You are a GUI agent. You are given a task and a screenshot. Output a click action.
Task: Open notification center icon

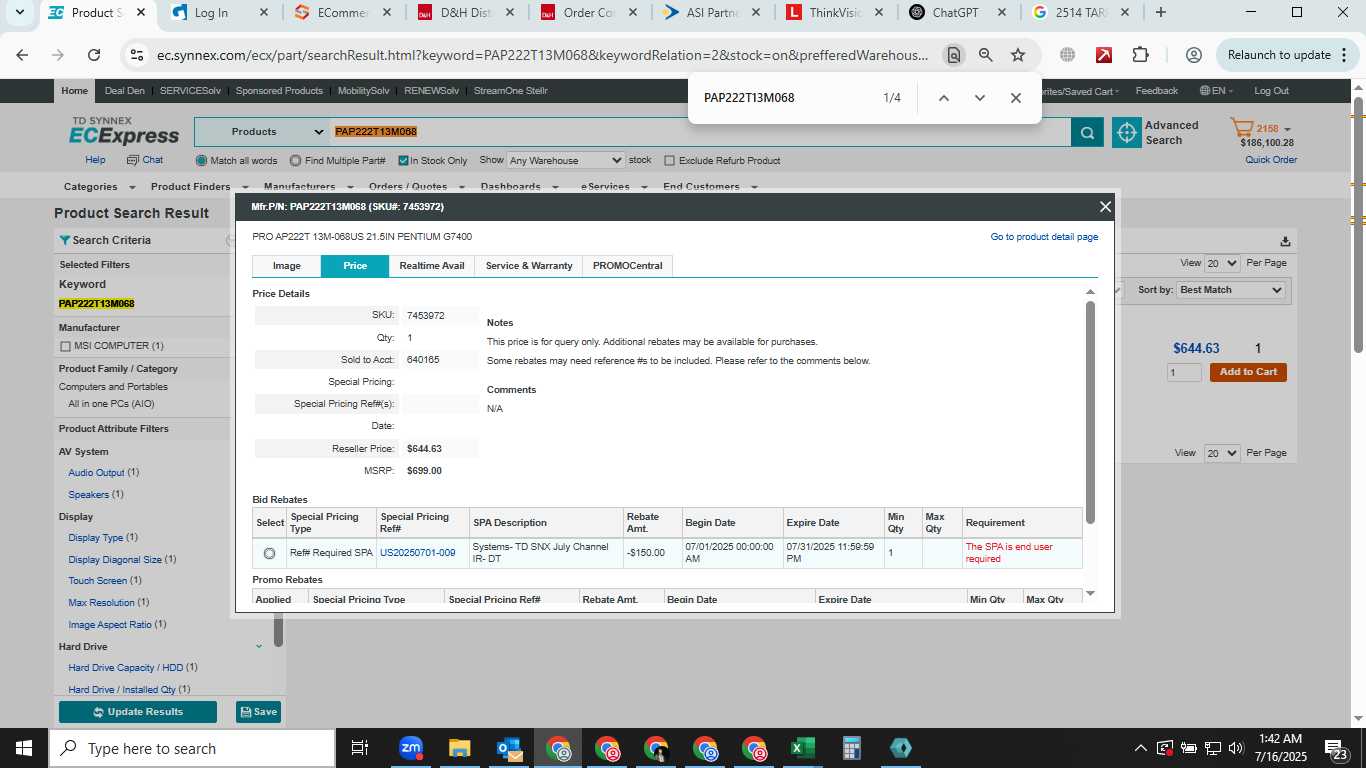(x=1335, y=748)
